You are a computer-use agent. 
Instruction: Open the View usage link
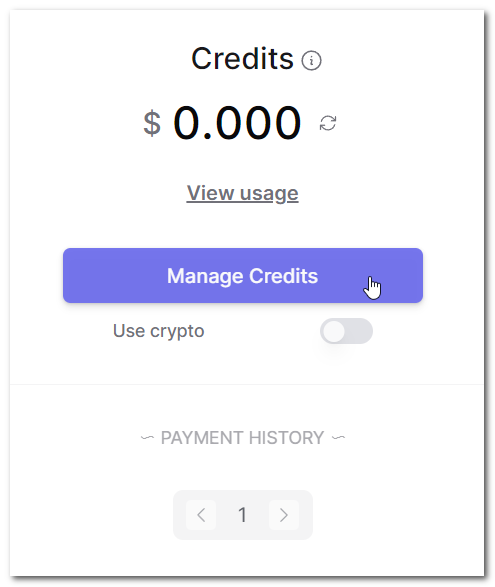click(243, 194)
